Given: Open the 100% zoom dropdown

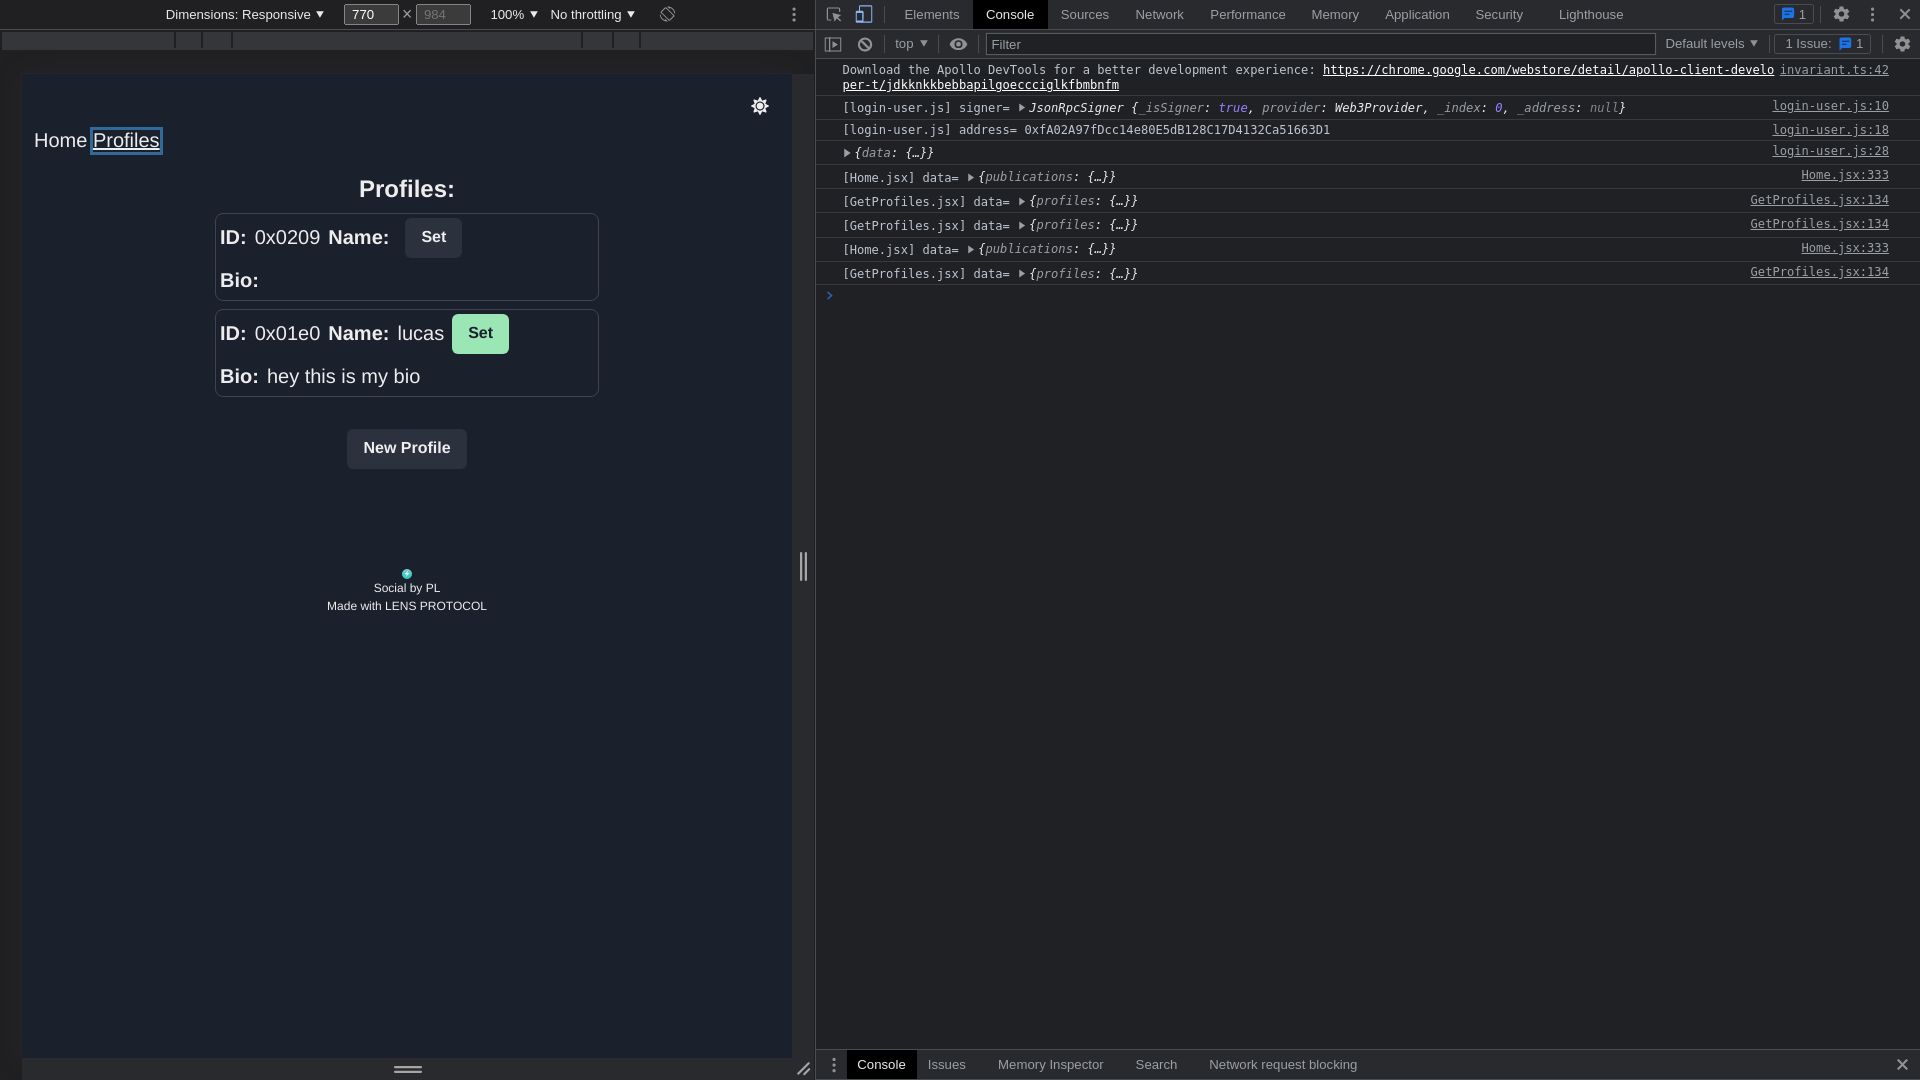Looking at the screenshot, I should click(x=514, y=15).
